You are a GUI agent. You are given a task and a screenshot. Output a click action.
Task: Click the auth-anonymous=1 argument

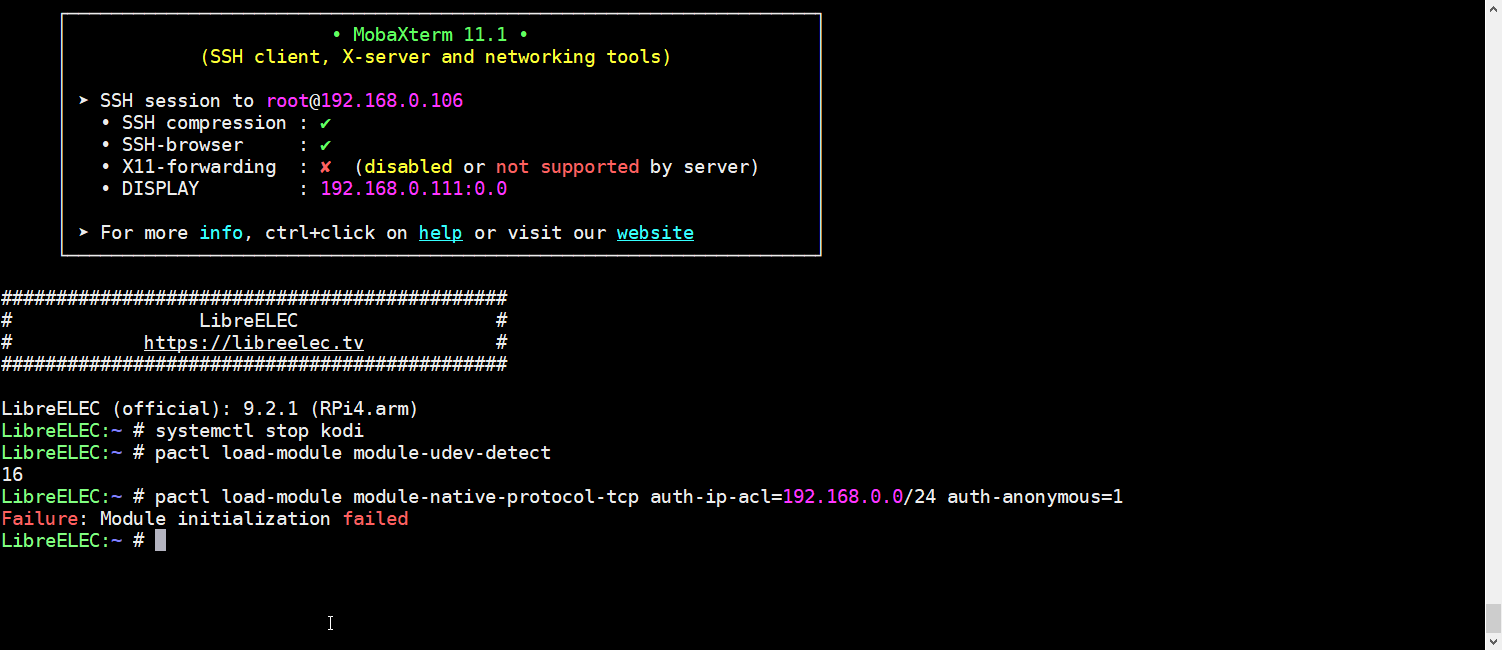[1035, 497]
